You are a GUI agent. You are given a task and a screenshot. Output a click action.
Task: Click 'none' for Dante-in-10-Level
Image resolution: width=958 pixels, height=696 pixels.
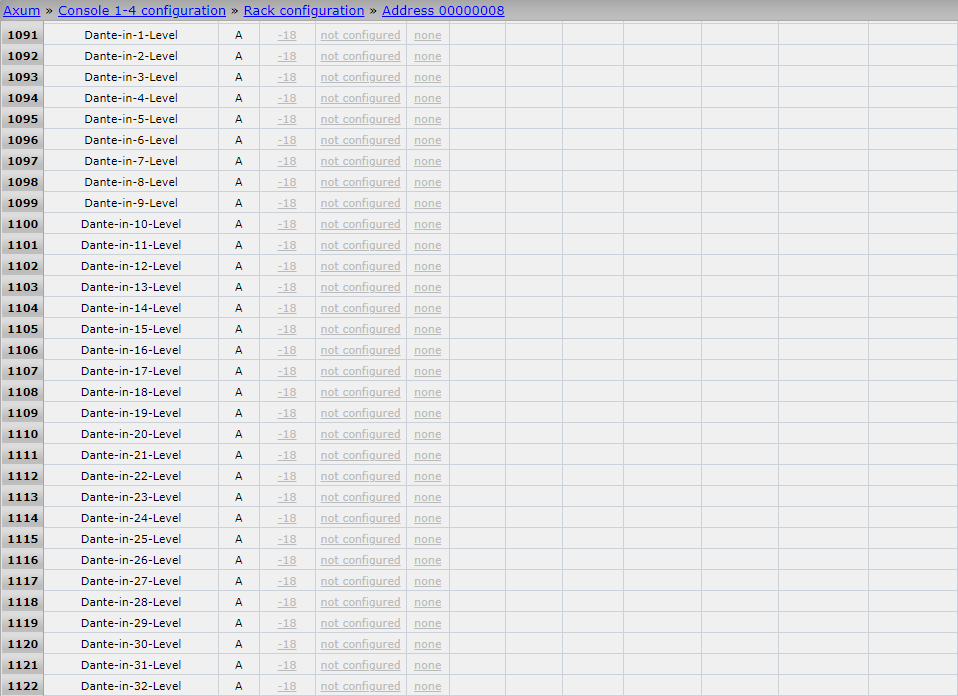pyautogui.click(x=427, y=224)
